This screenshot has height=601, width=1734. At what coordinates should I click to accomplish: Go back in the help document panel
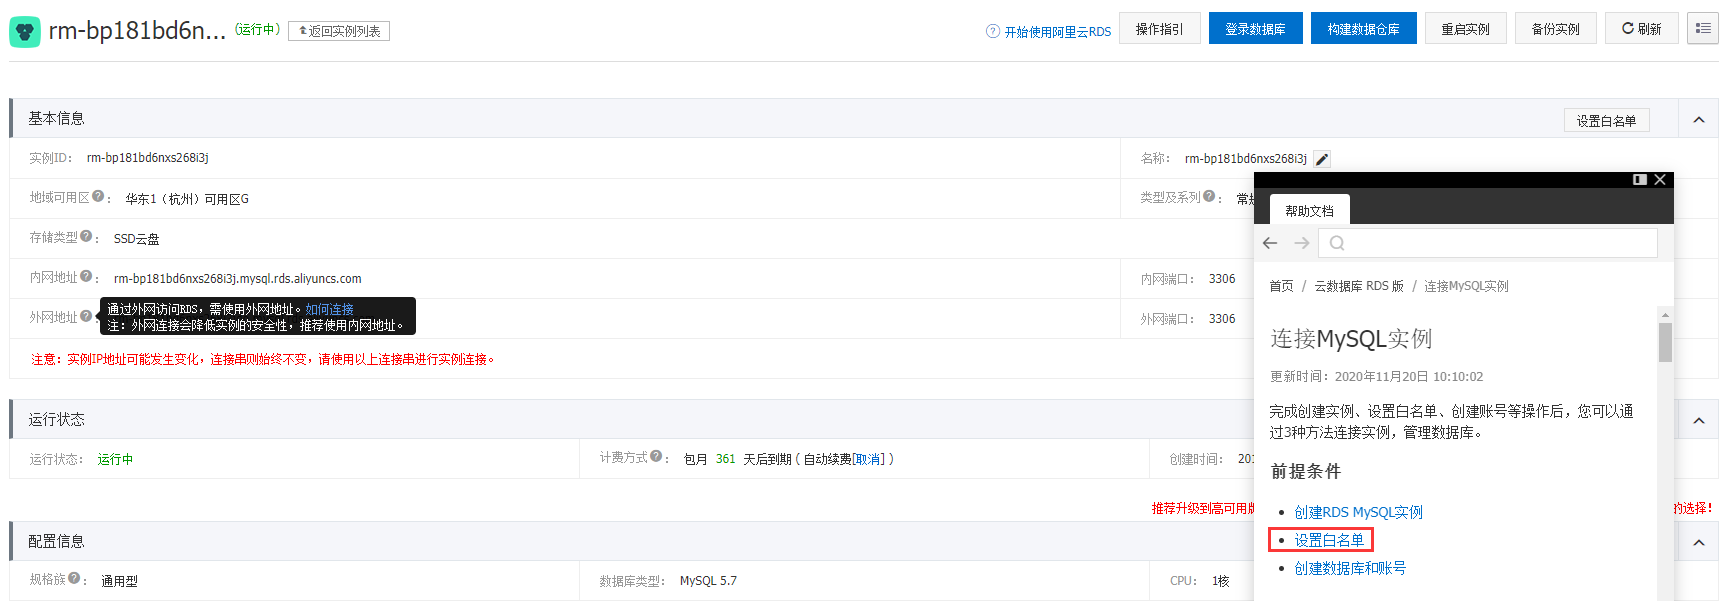[1270, 243]
